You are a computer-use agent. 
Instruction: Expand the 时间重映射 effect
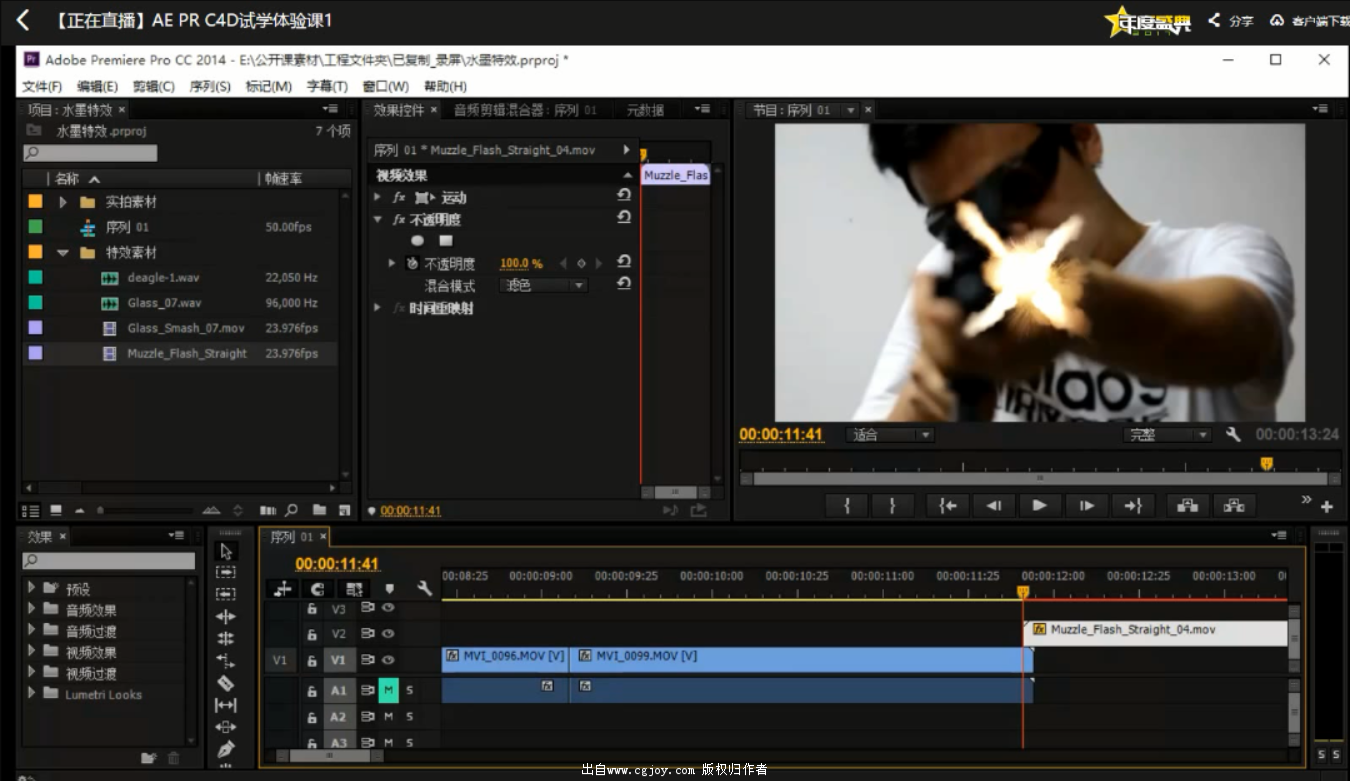pos(378,308)
